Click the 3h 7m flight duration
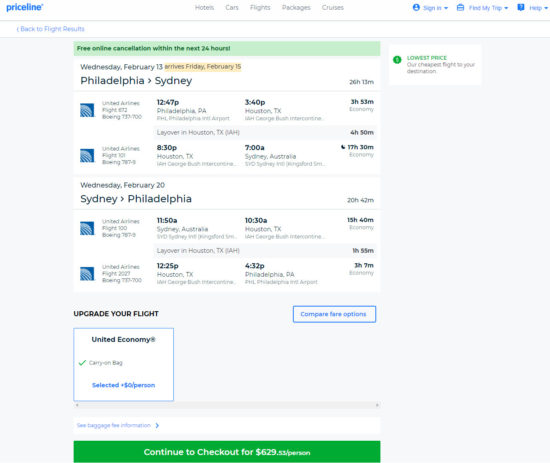550x463 pixels. click(x=364, y=266)
